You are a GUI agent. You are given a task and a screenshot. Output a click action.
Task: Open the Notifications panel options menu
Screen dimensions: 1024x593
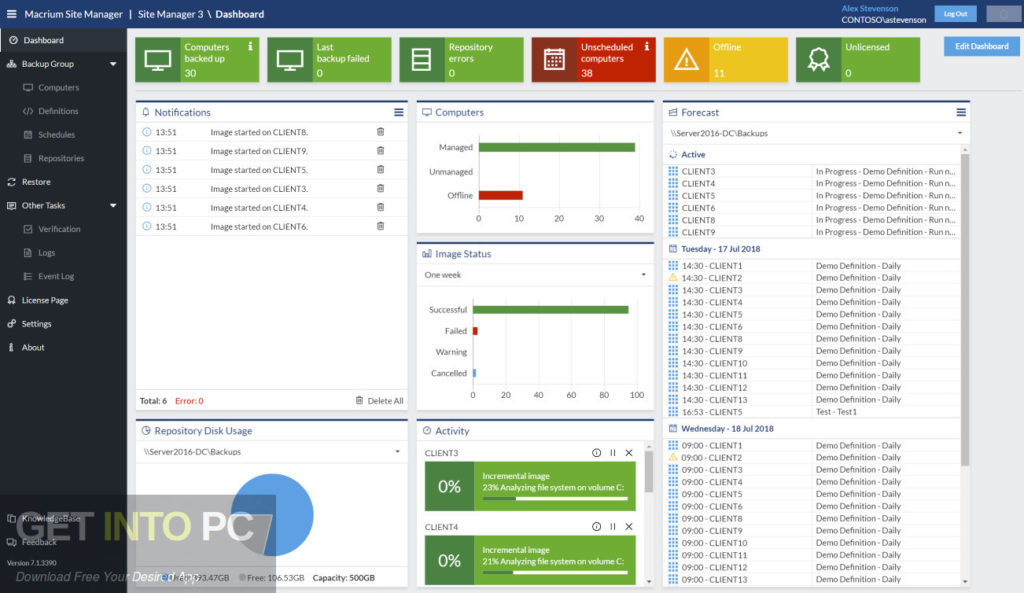tap(399, 112)
